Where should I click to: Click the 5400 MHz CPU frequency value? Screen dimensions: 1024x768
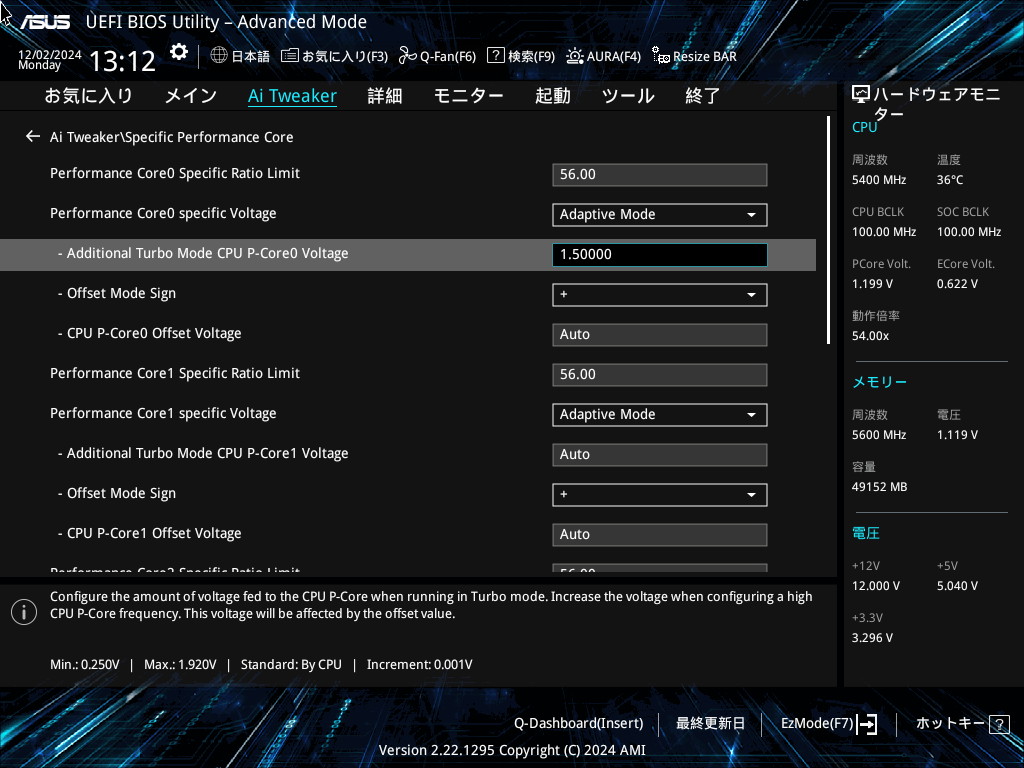coord(878,180)
